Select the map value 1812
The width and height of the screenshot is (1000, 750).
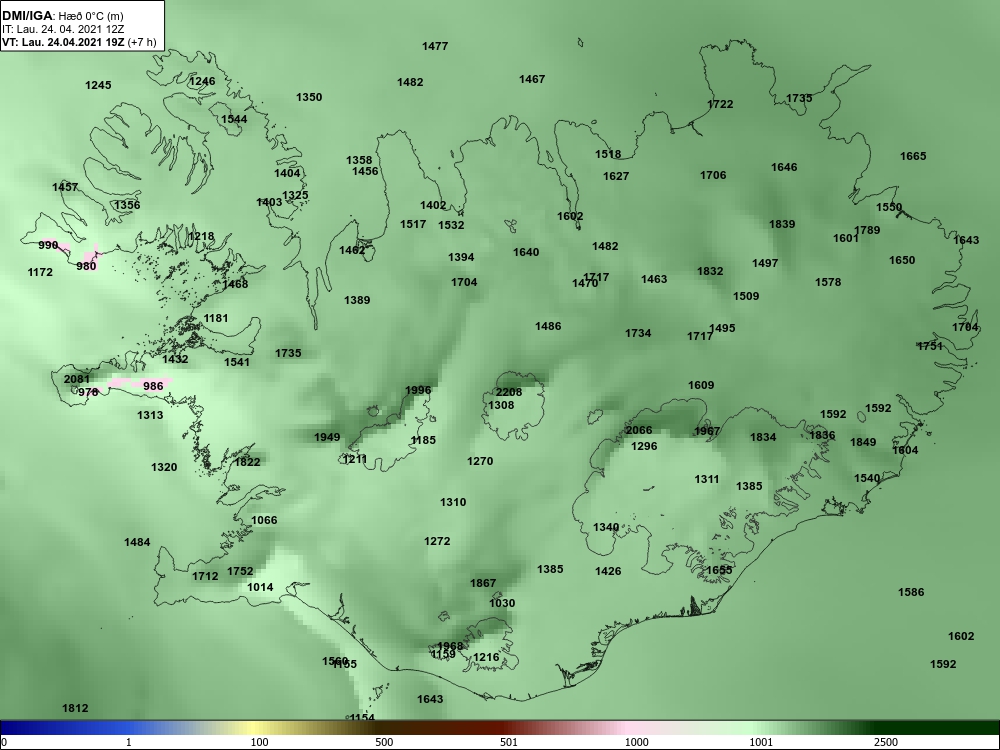[75, 708]
